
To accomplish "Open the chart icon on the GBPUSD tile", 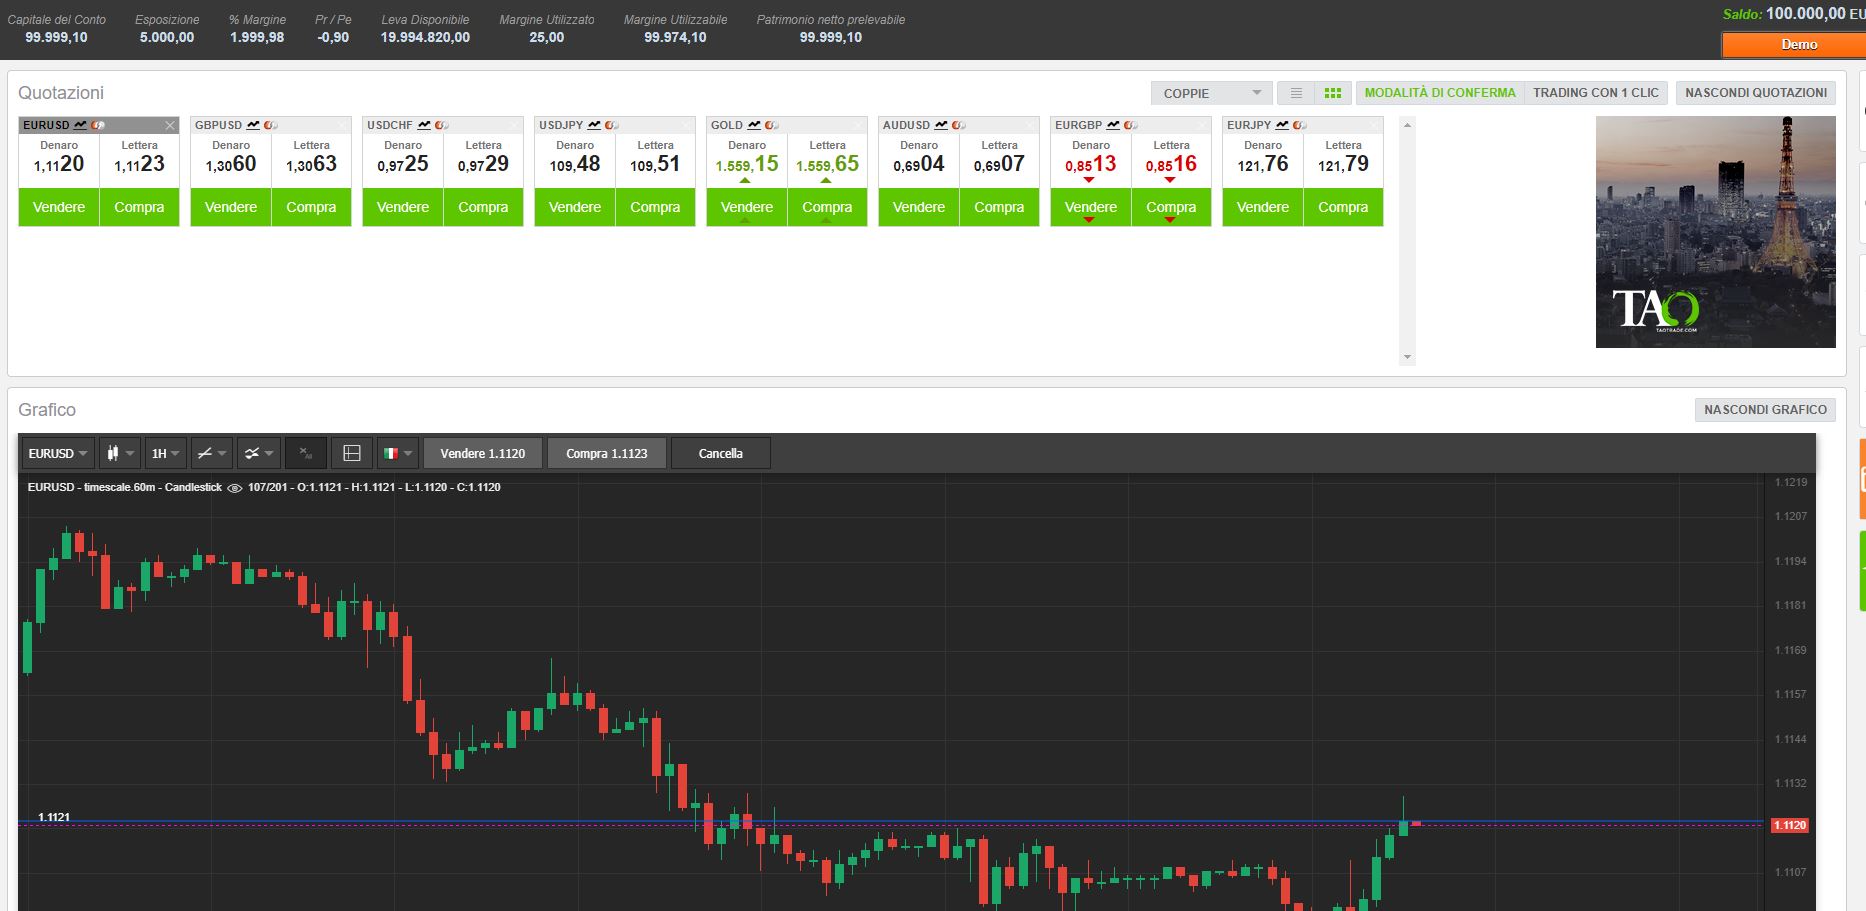I will (253, 125).
